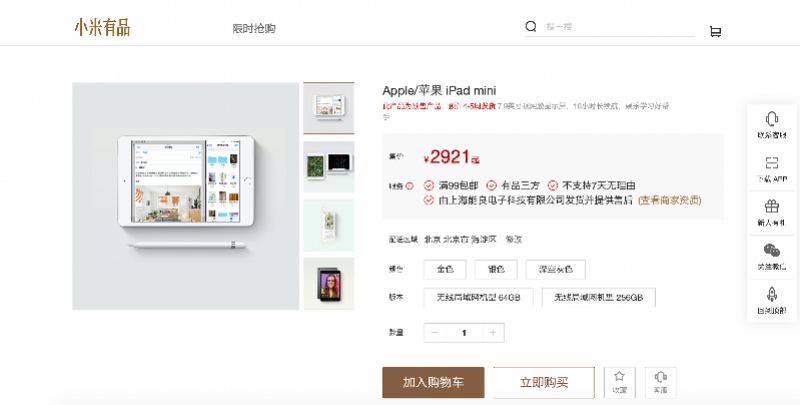Click the download APP scan icon
Viewport: 800px width, 405px height.
click(x=771, y=163)
